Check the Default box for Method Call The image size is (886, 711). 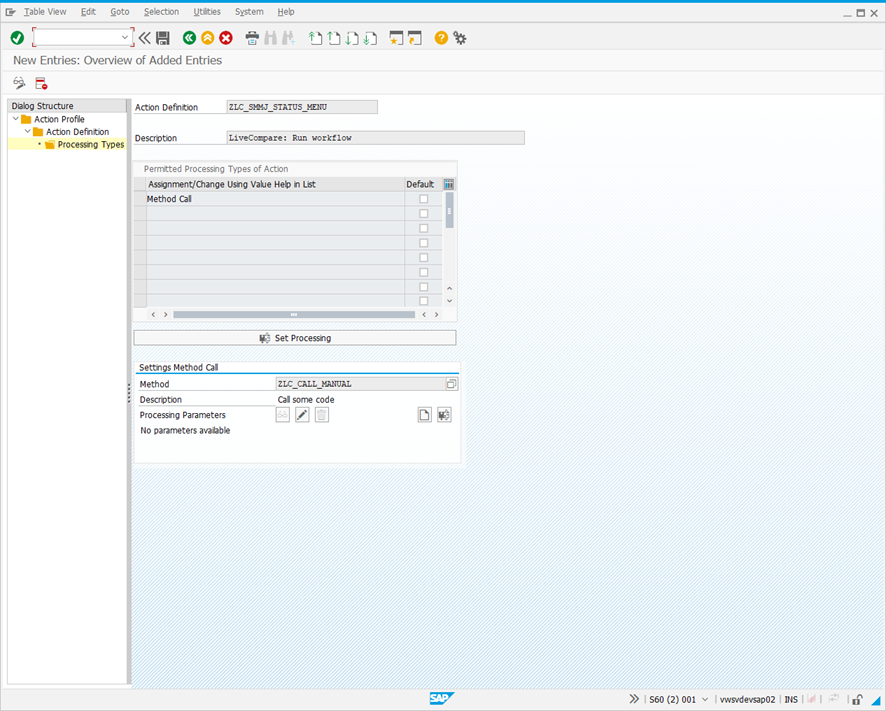pyautogui.click(x=424, y=199)
